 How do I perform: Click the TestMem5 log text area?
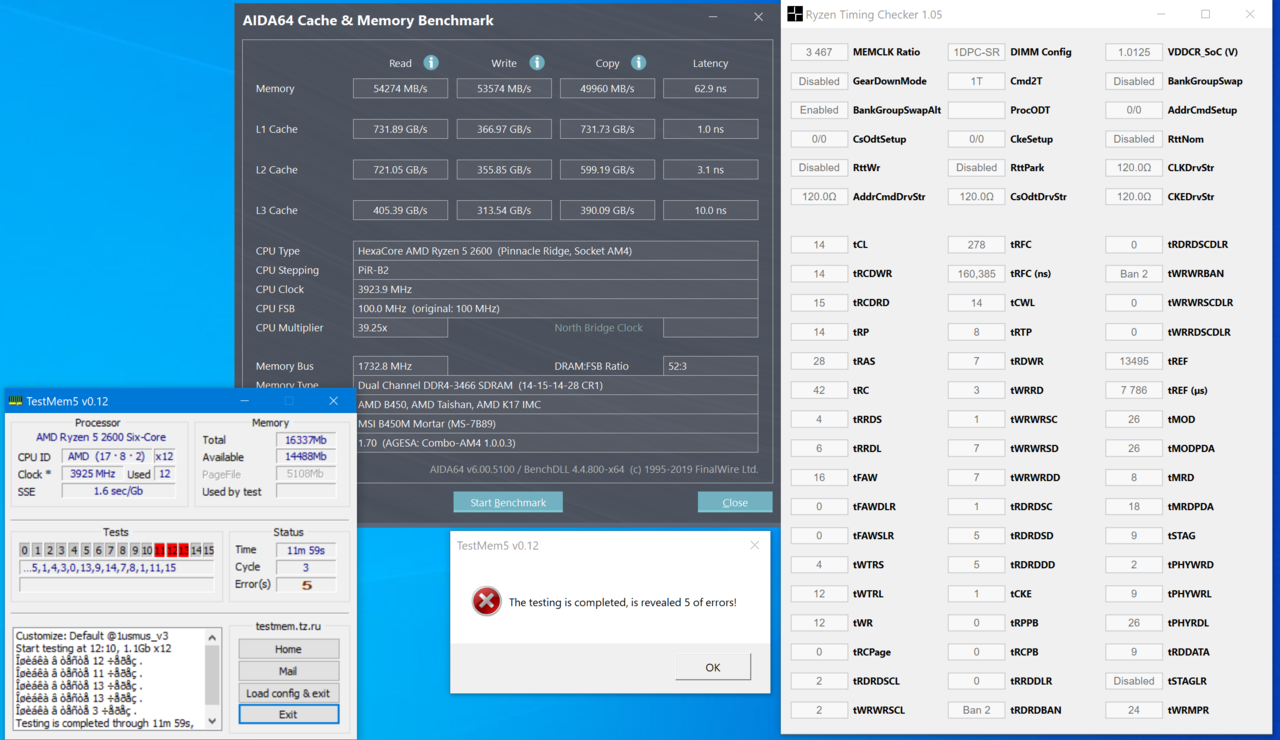108,678
